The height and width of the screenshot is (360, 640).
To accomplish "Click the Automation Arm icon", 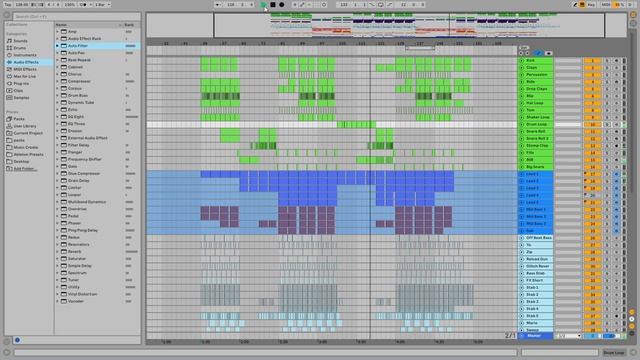I will 302,4.
